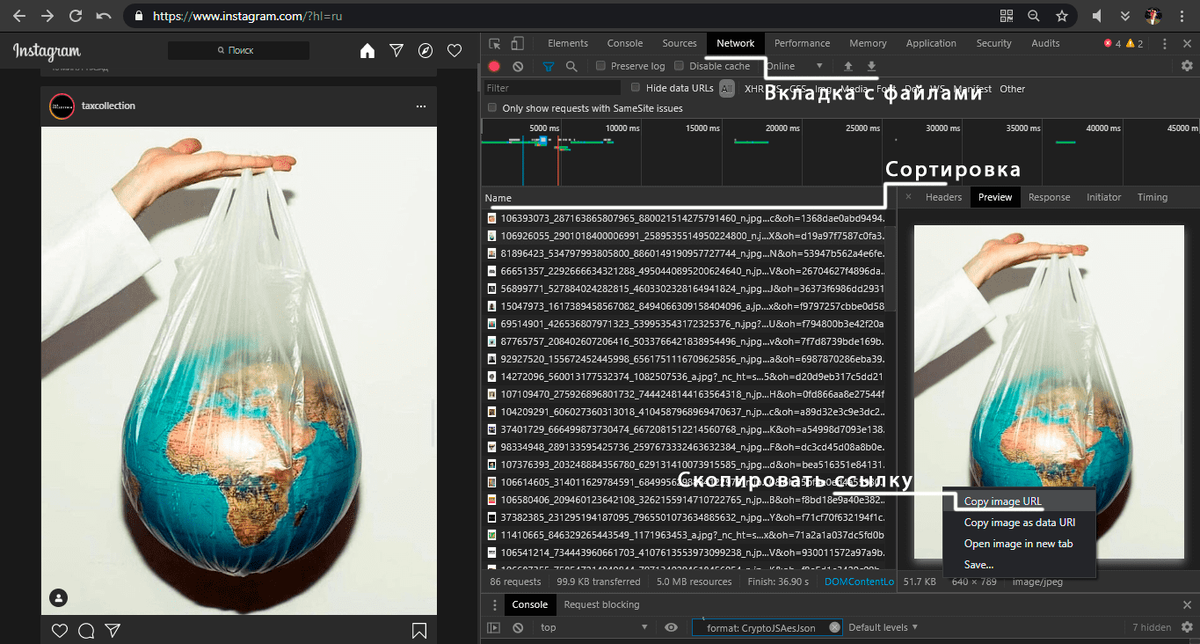Stop recording network log red button
This screenshot has height=644, width=1200.
click(494, 66)
